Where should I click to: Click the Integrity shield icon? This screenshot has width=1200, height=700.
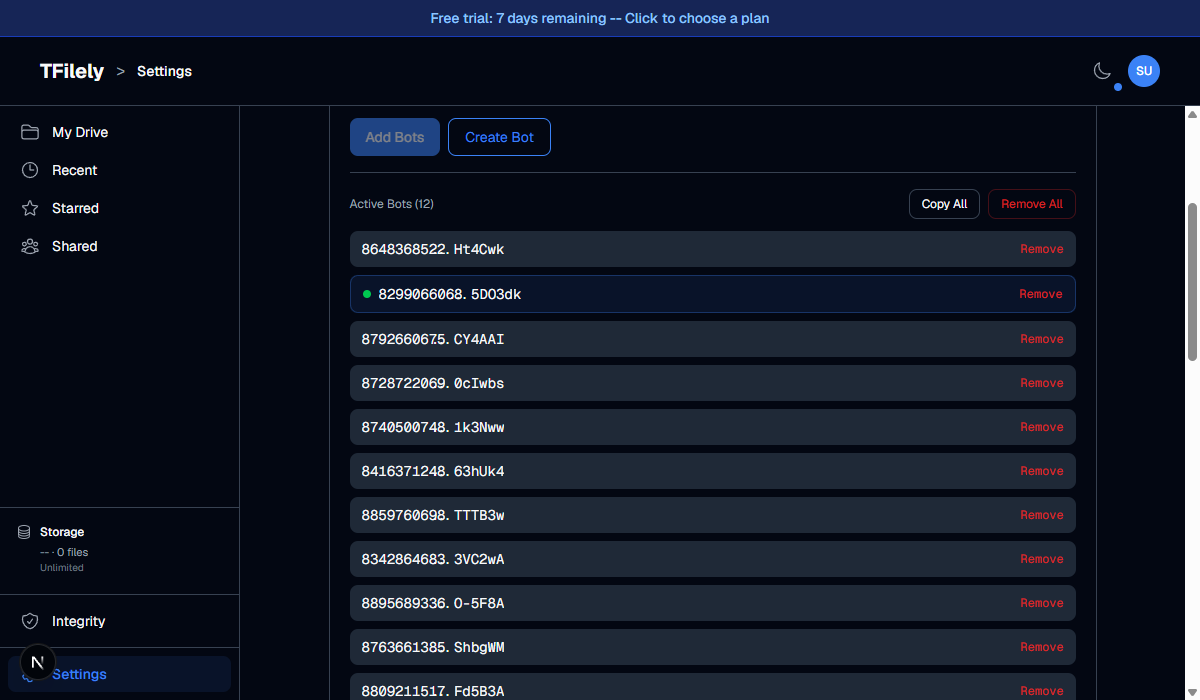pos(30,621)
